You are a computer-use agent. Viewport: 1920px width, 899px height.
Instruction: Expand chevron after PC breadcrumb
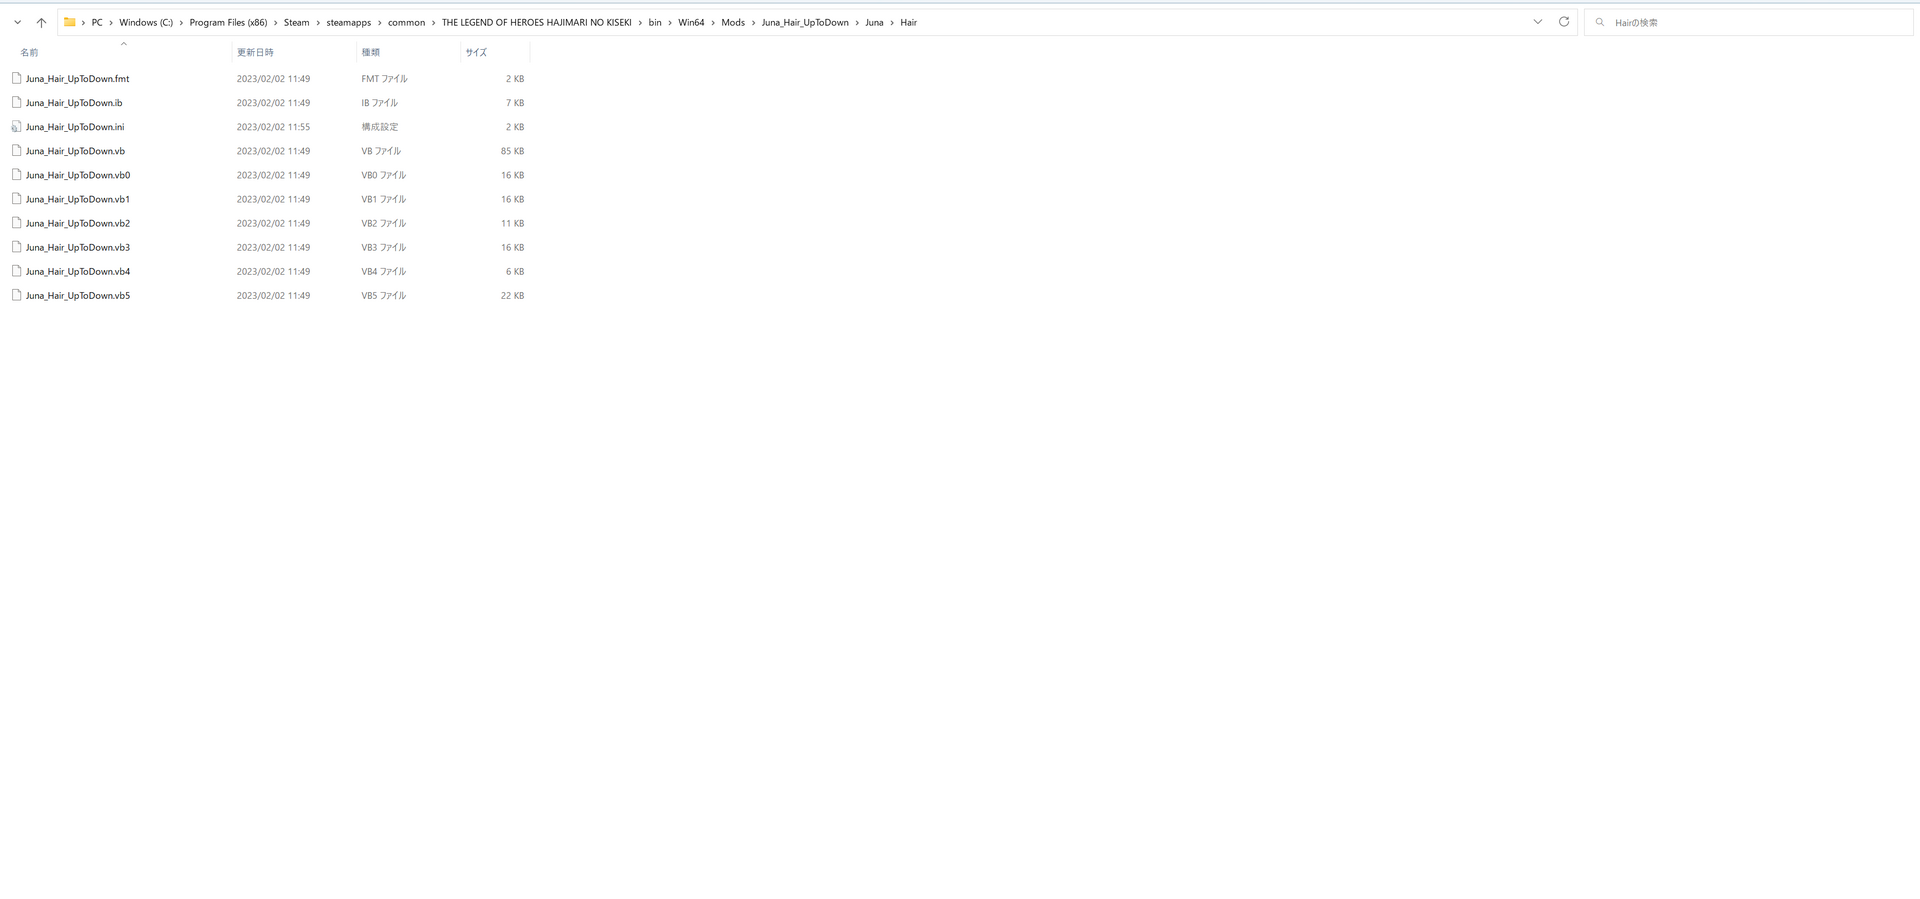(x=111, y=22)
